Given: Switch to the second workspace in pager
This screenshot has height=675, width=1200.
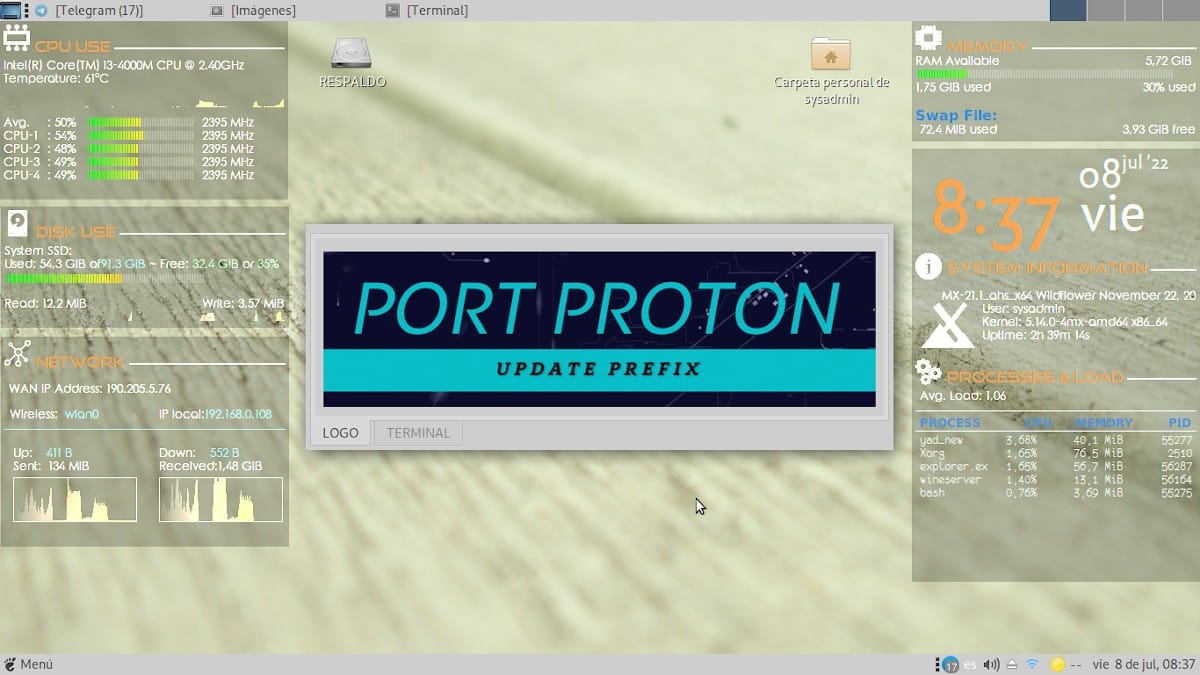Looking at the screenshot, I should 1105,10.
